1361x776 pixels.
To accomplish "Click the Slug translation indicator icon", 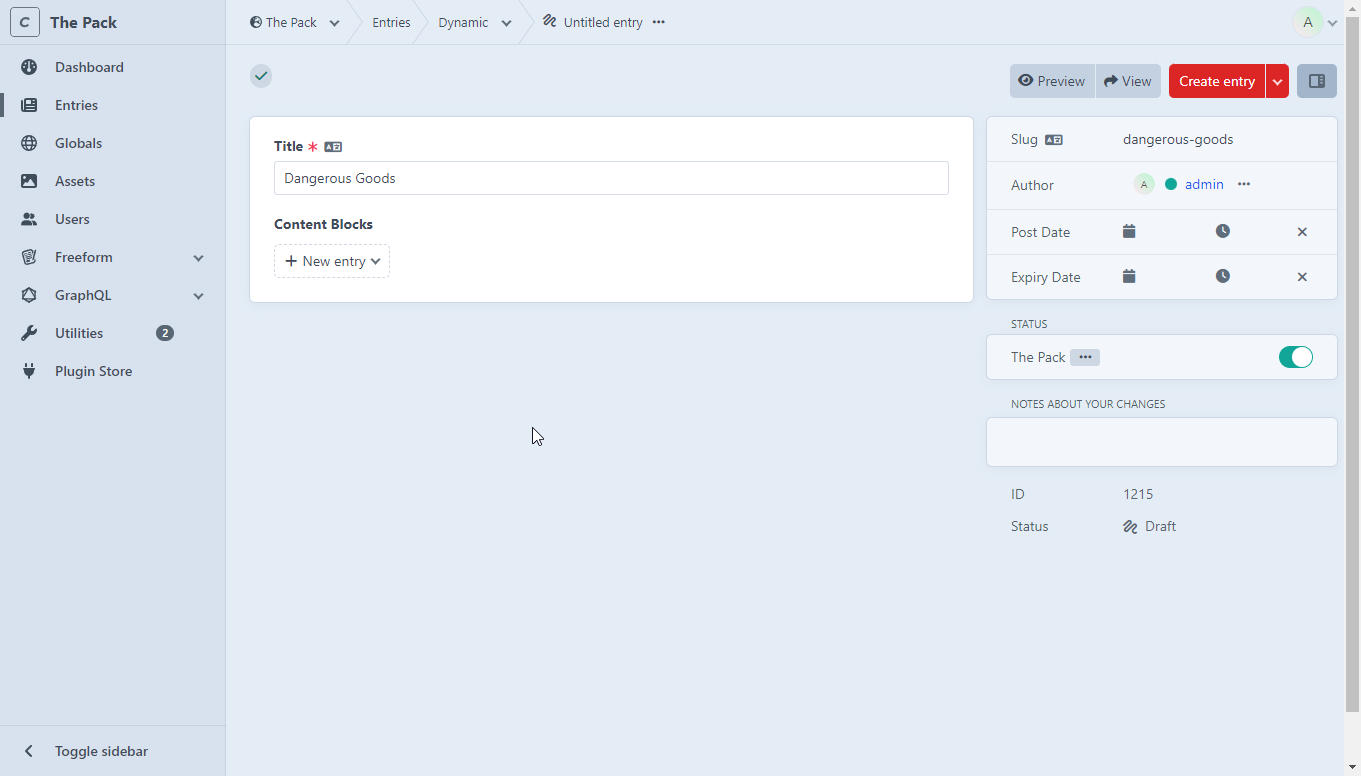I will point(1054,140).
